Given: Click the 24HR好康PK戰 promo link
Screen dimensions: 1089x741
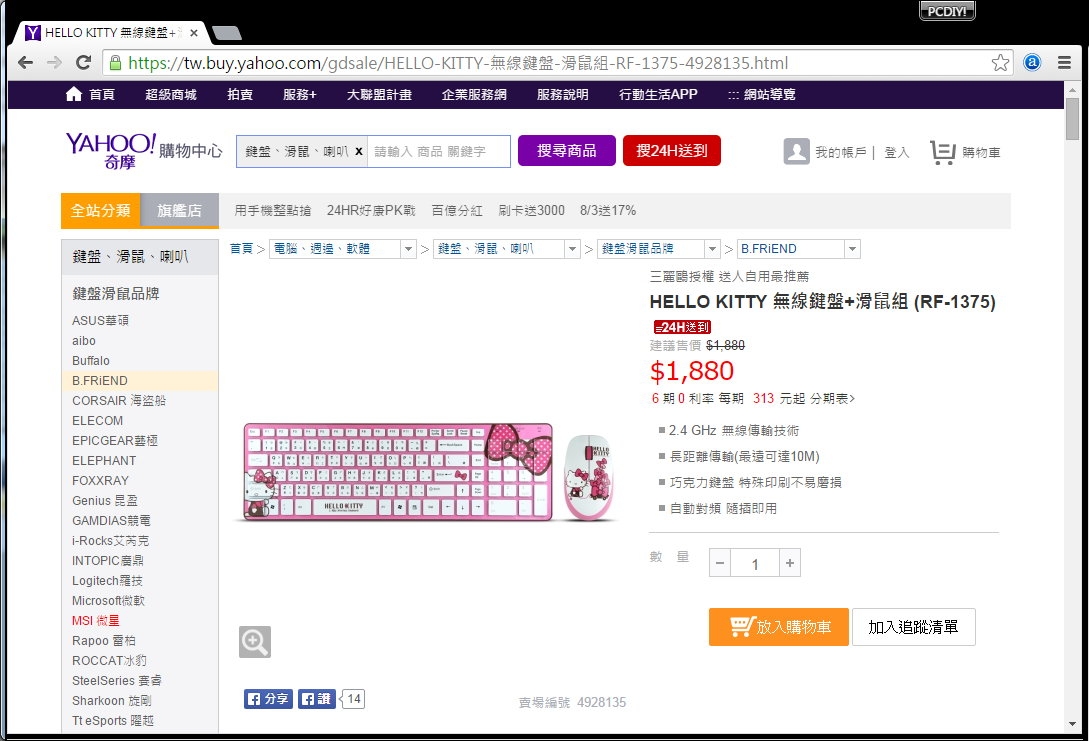Looking at the screenshot, I should pos(371,210).
